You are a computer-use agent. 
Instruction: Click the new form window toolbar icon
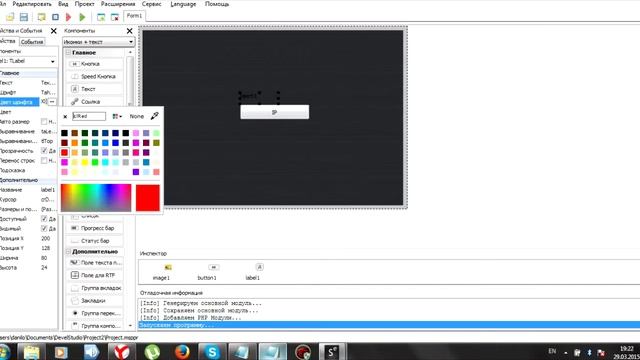pyautogui.click(x=101, y=17)
